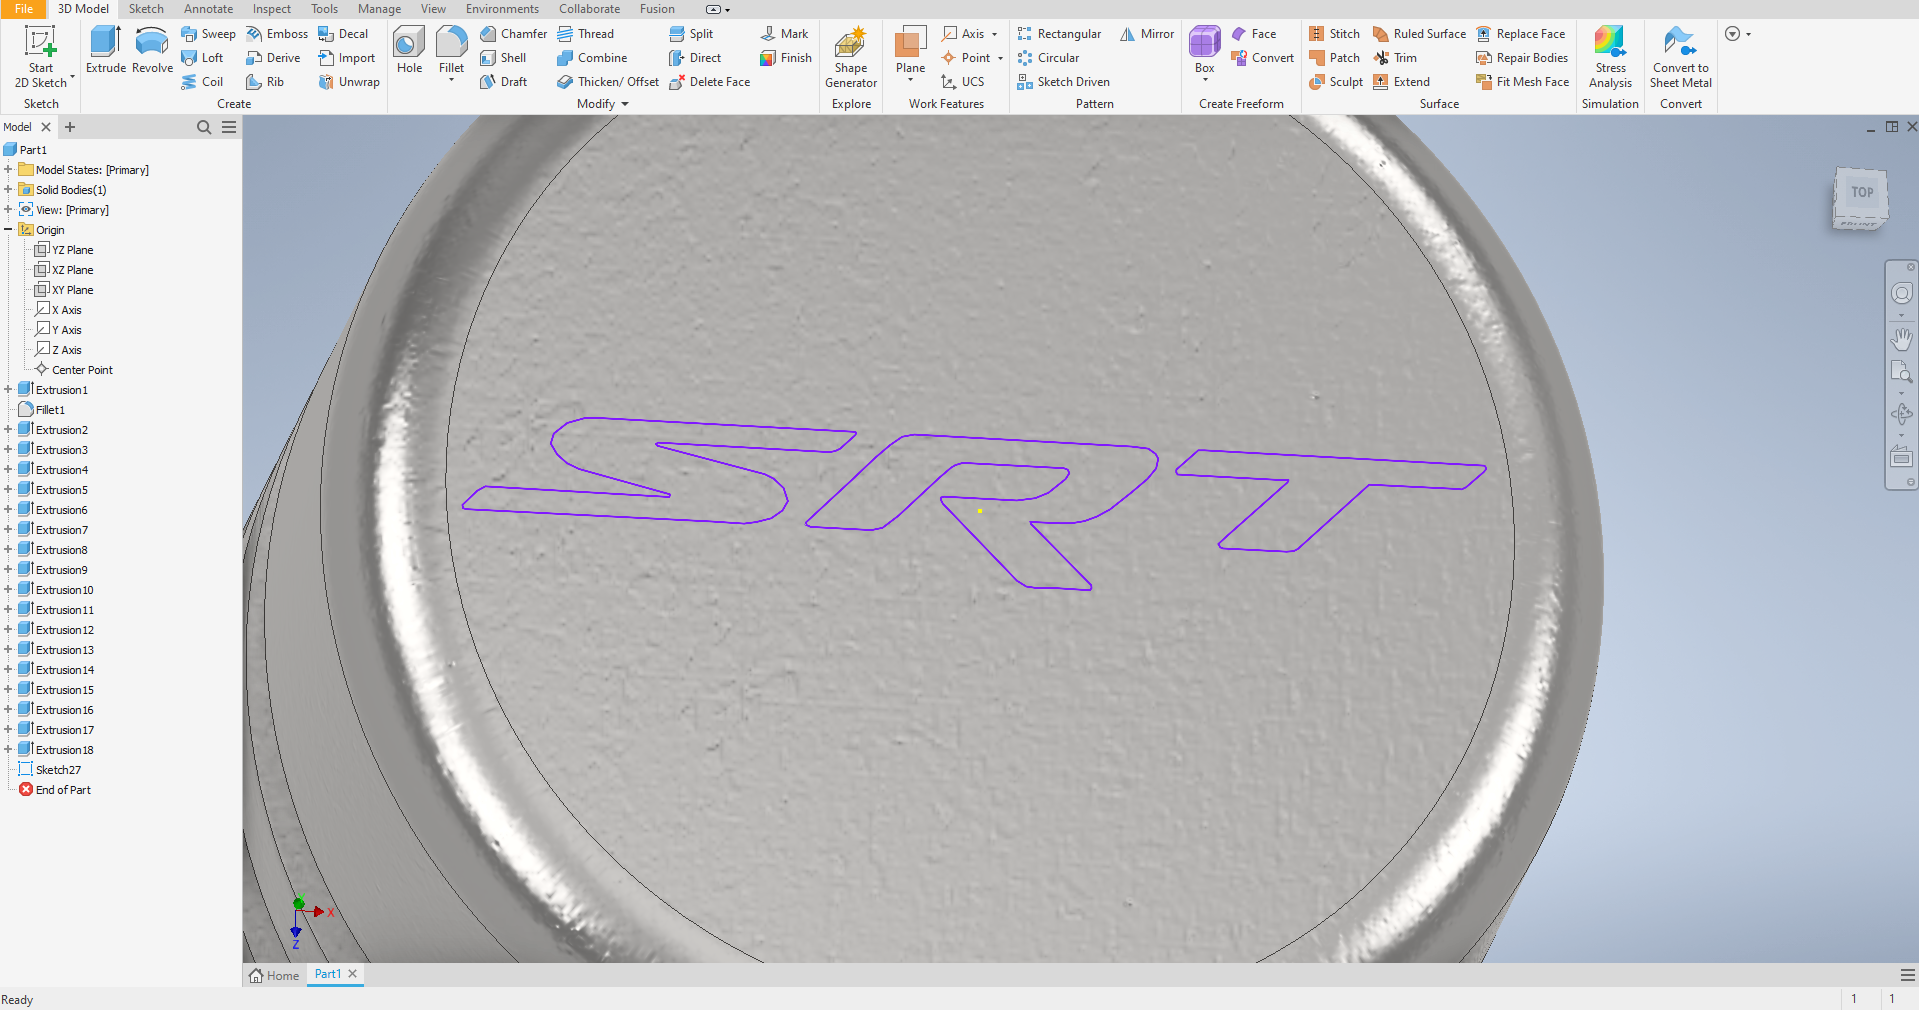Click the Pan hand navigation tool
1919x1010 pixels.
pyautogui.click(x=1901, y=340)
